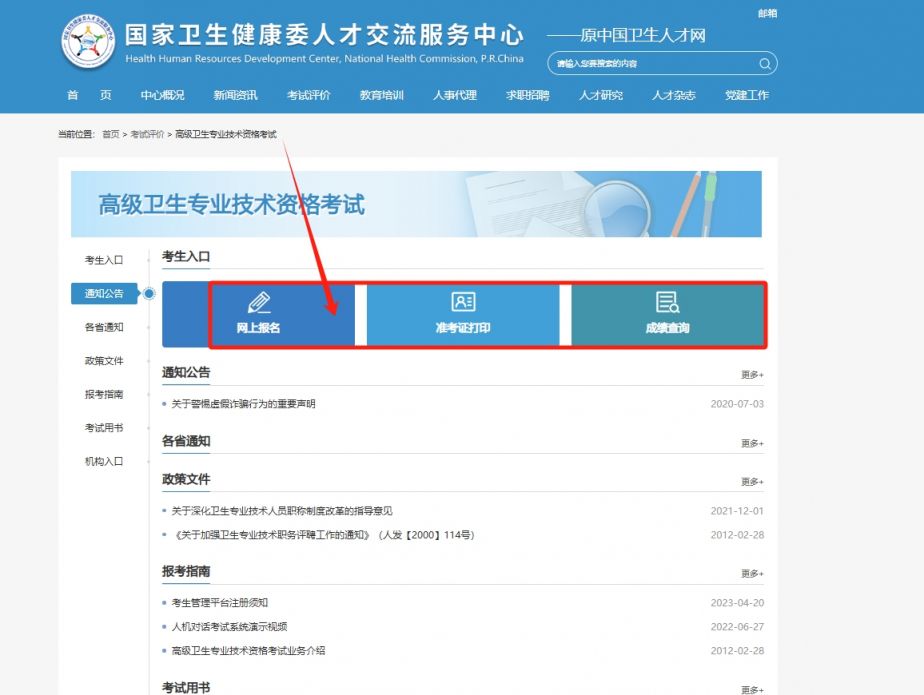Open the 求职招聘 navigation menu item
The image size is (924, 695).
coord(527,95)
